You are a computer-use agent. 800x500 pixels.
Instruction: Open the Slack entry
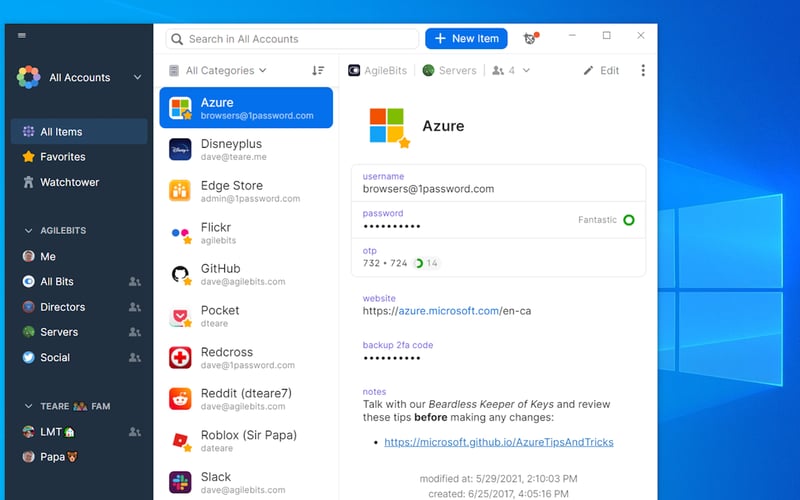pos(246,483)
